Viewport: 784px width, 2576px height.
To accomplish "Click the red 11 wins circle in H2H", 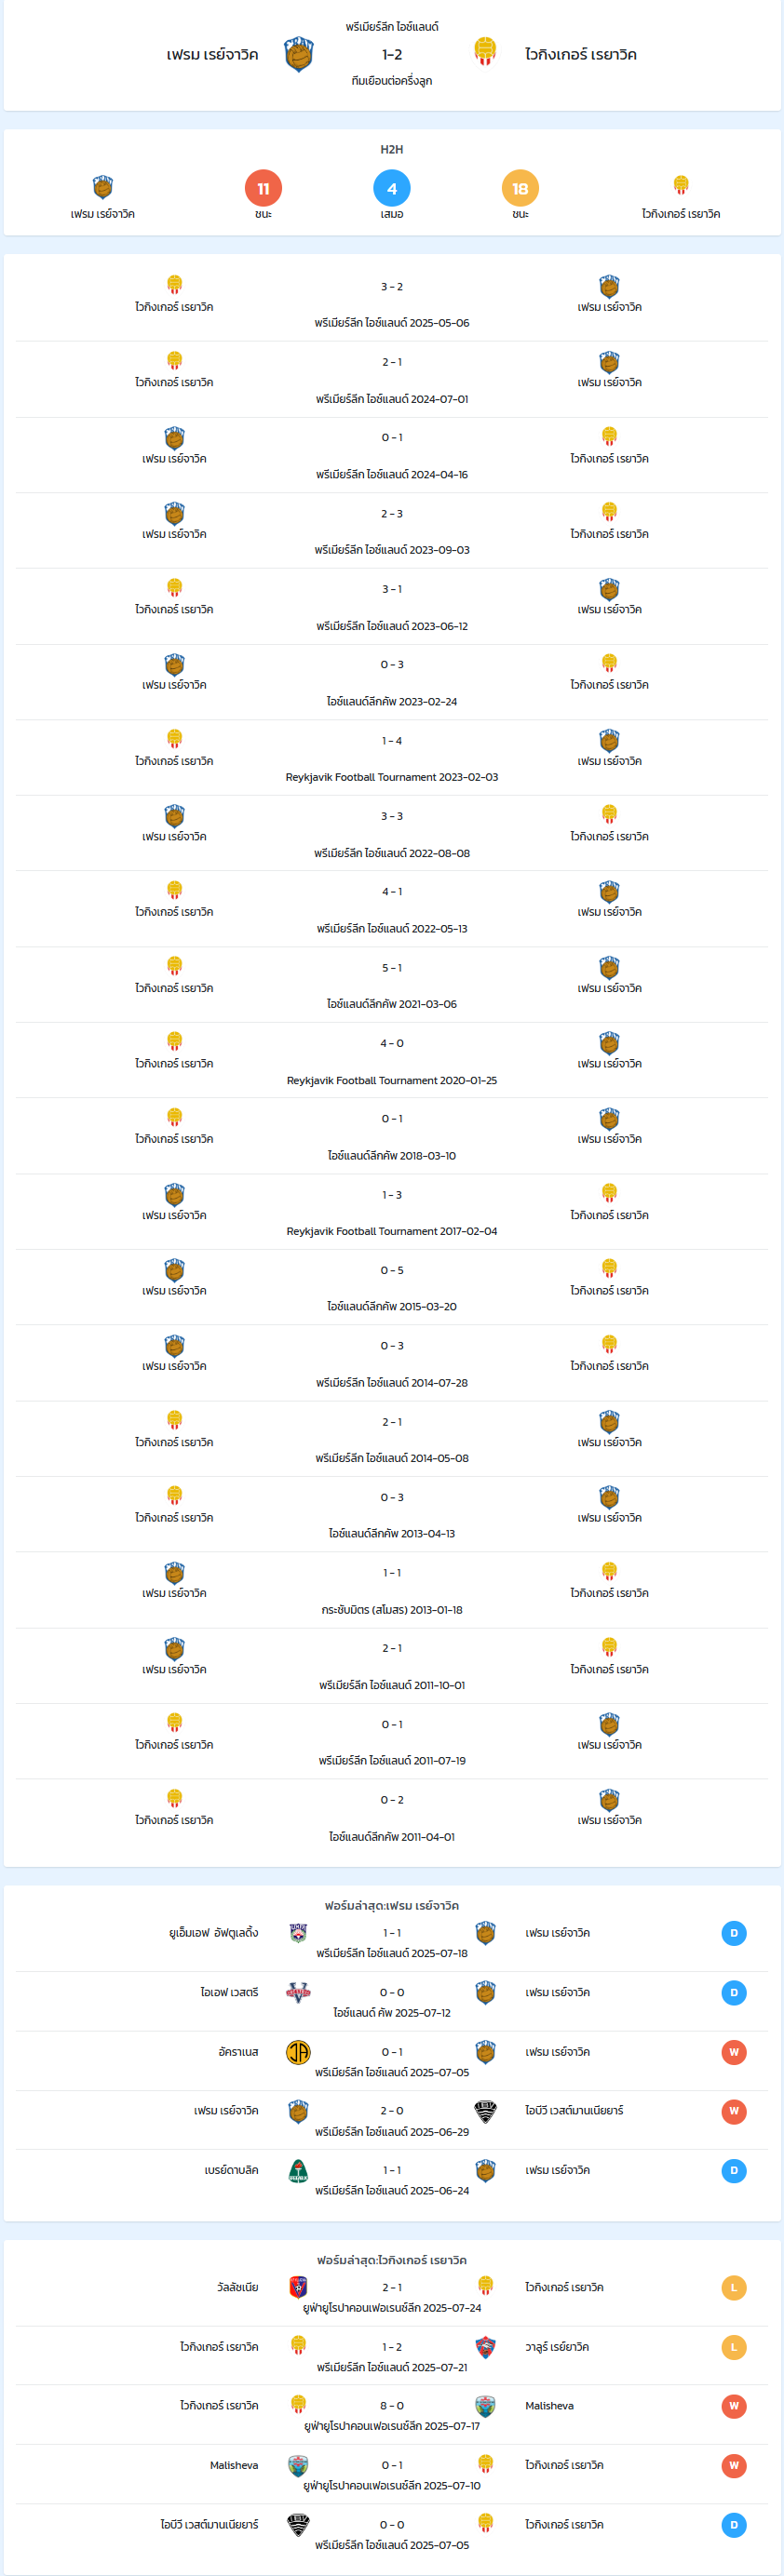I will tap(263, 188).
